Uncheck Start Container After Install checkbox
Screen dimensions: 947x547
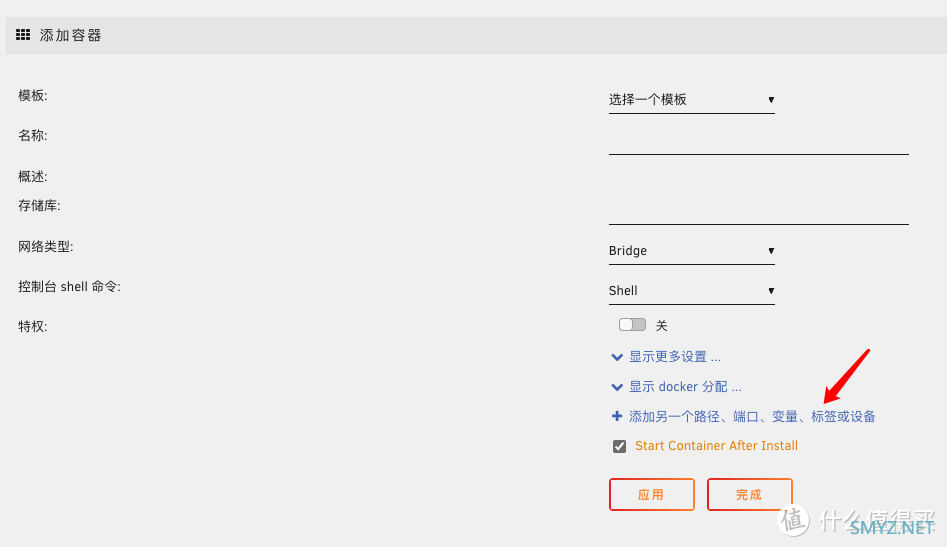[x=619, y=446]
